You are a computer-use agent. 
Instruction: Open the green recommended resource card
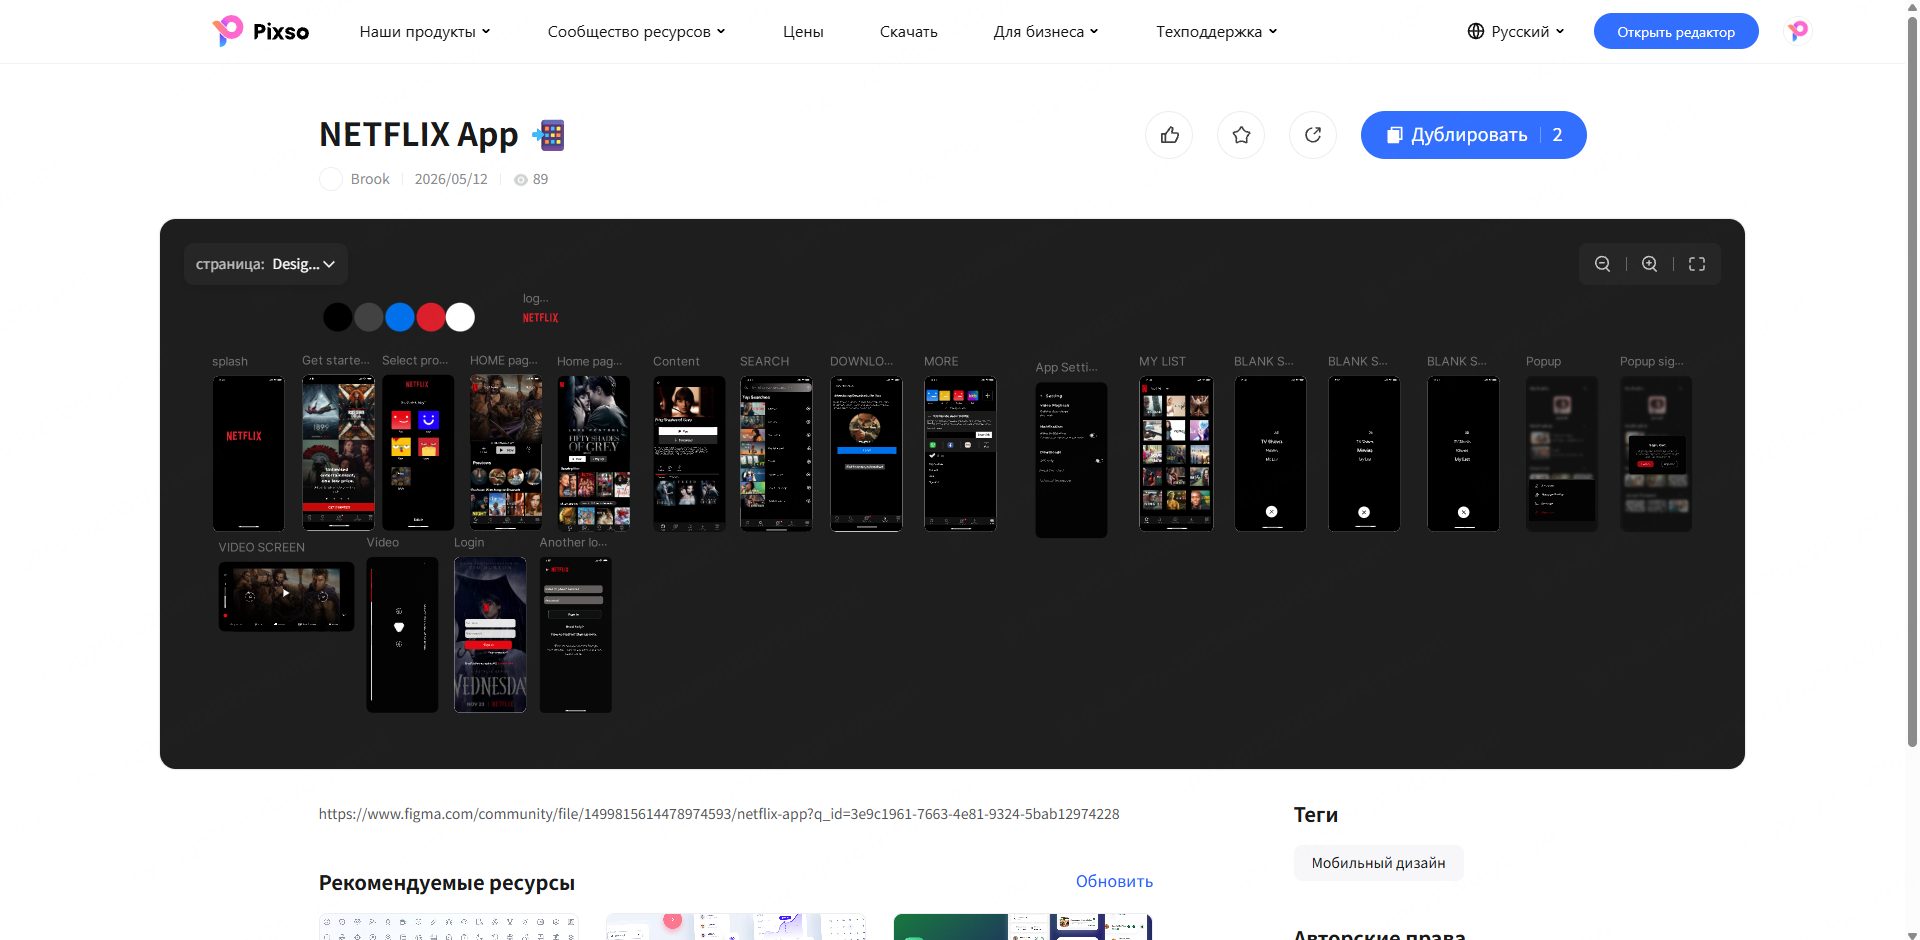[x=1022, y=926]
